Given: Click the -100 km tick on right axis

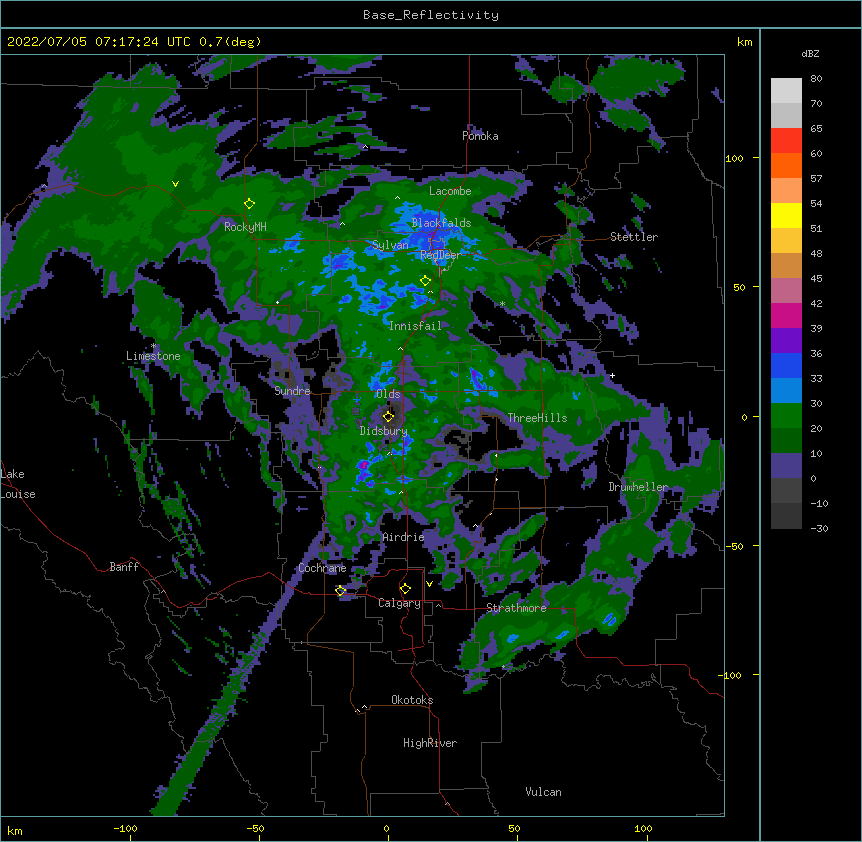Looking at the screenshot, I should point(732,675).
